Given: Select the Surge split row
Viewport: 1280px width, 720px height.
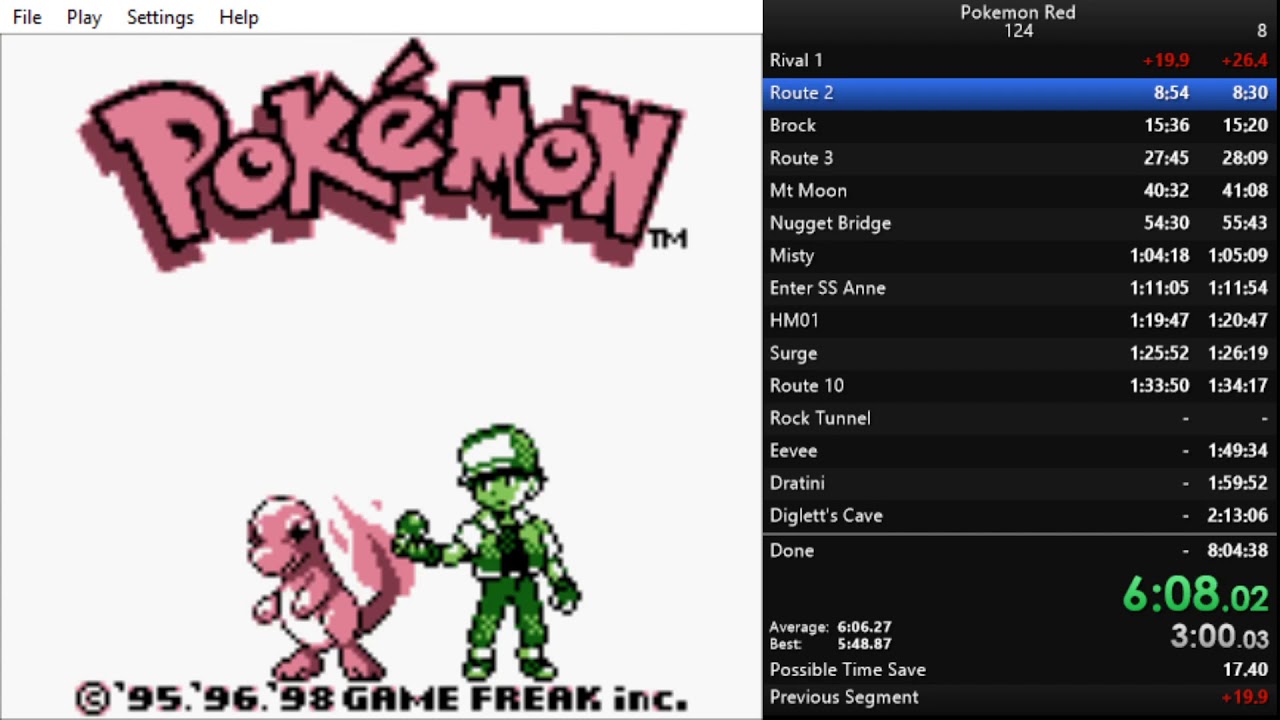Looking at the screenshot, I should click(x=1021, y=353).
